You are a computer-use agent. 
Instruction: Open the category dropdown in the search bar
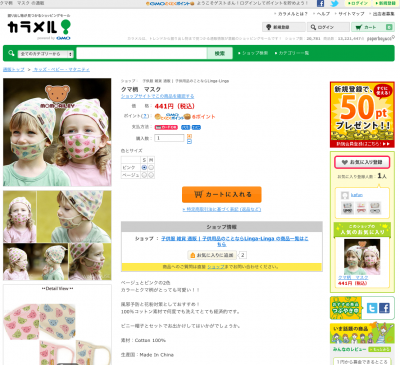pyautogui.click(x=45, y=54)
